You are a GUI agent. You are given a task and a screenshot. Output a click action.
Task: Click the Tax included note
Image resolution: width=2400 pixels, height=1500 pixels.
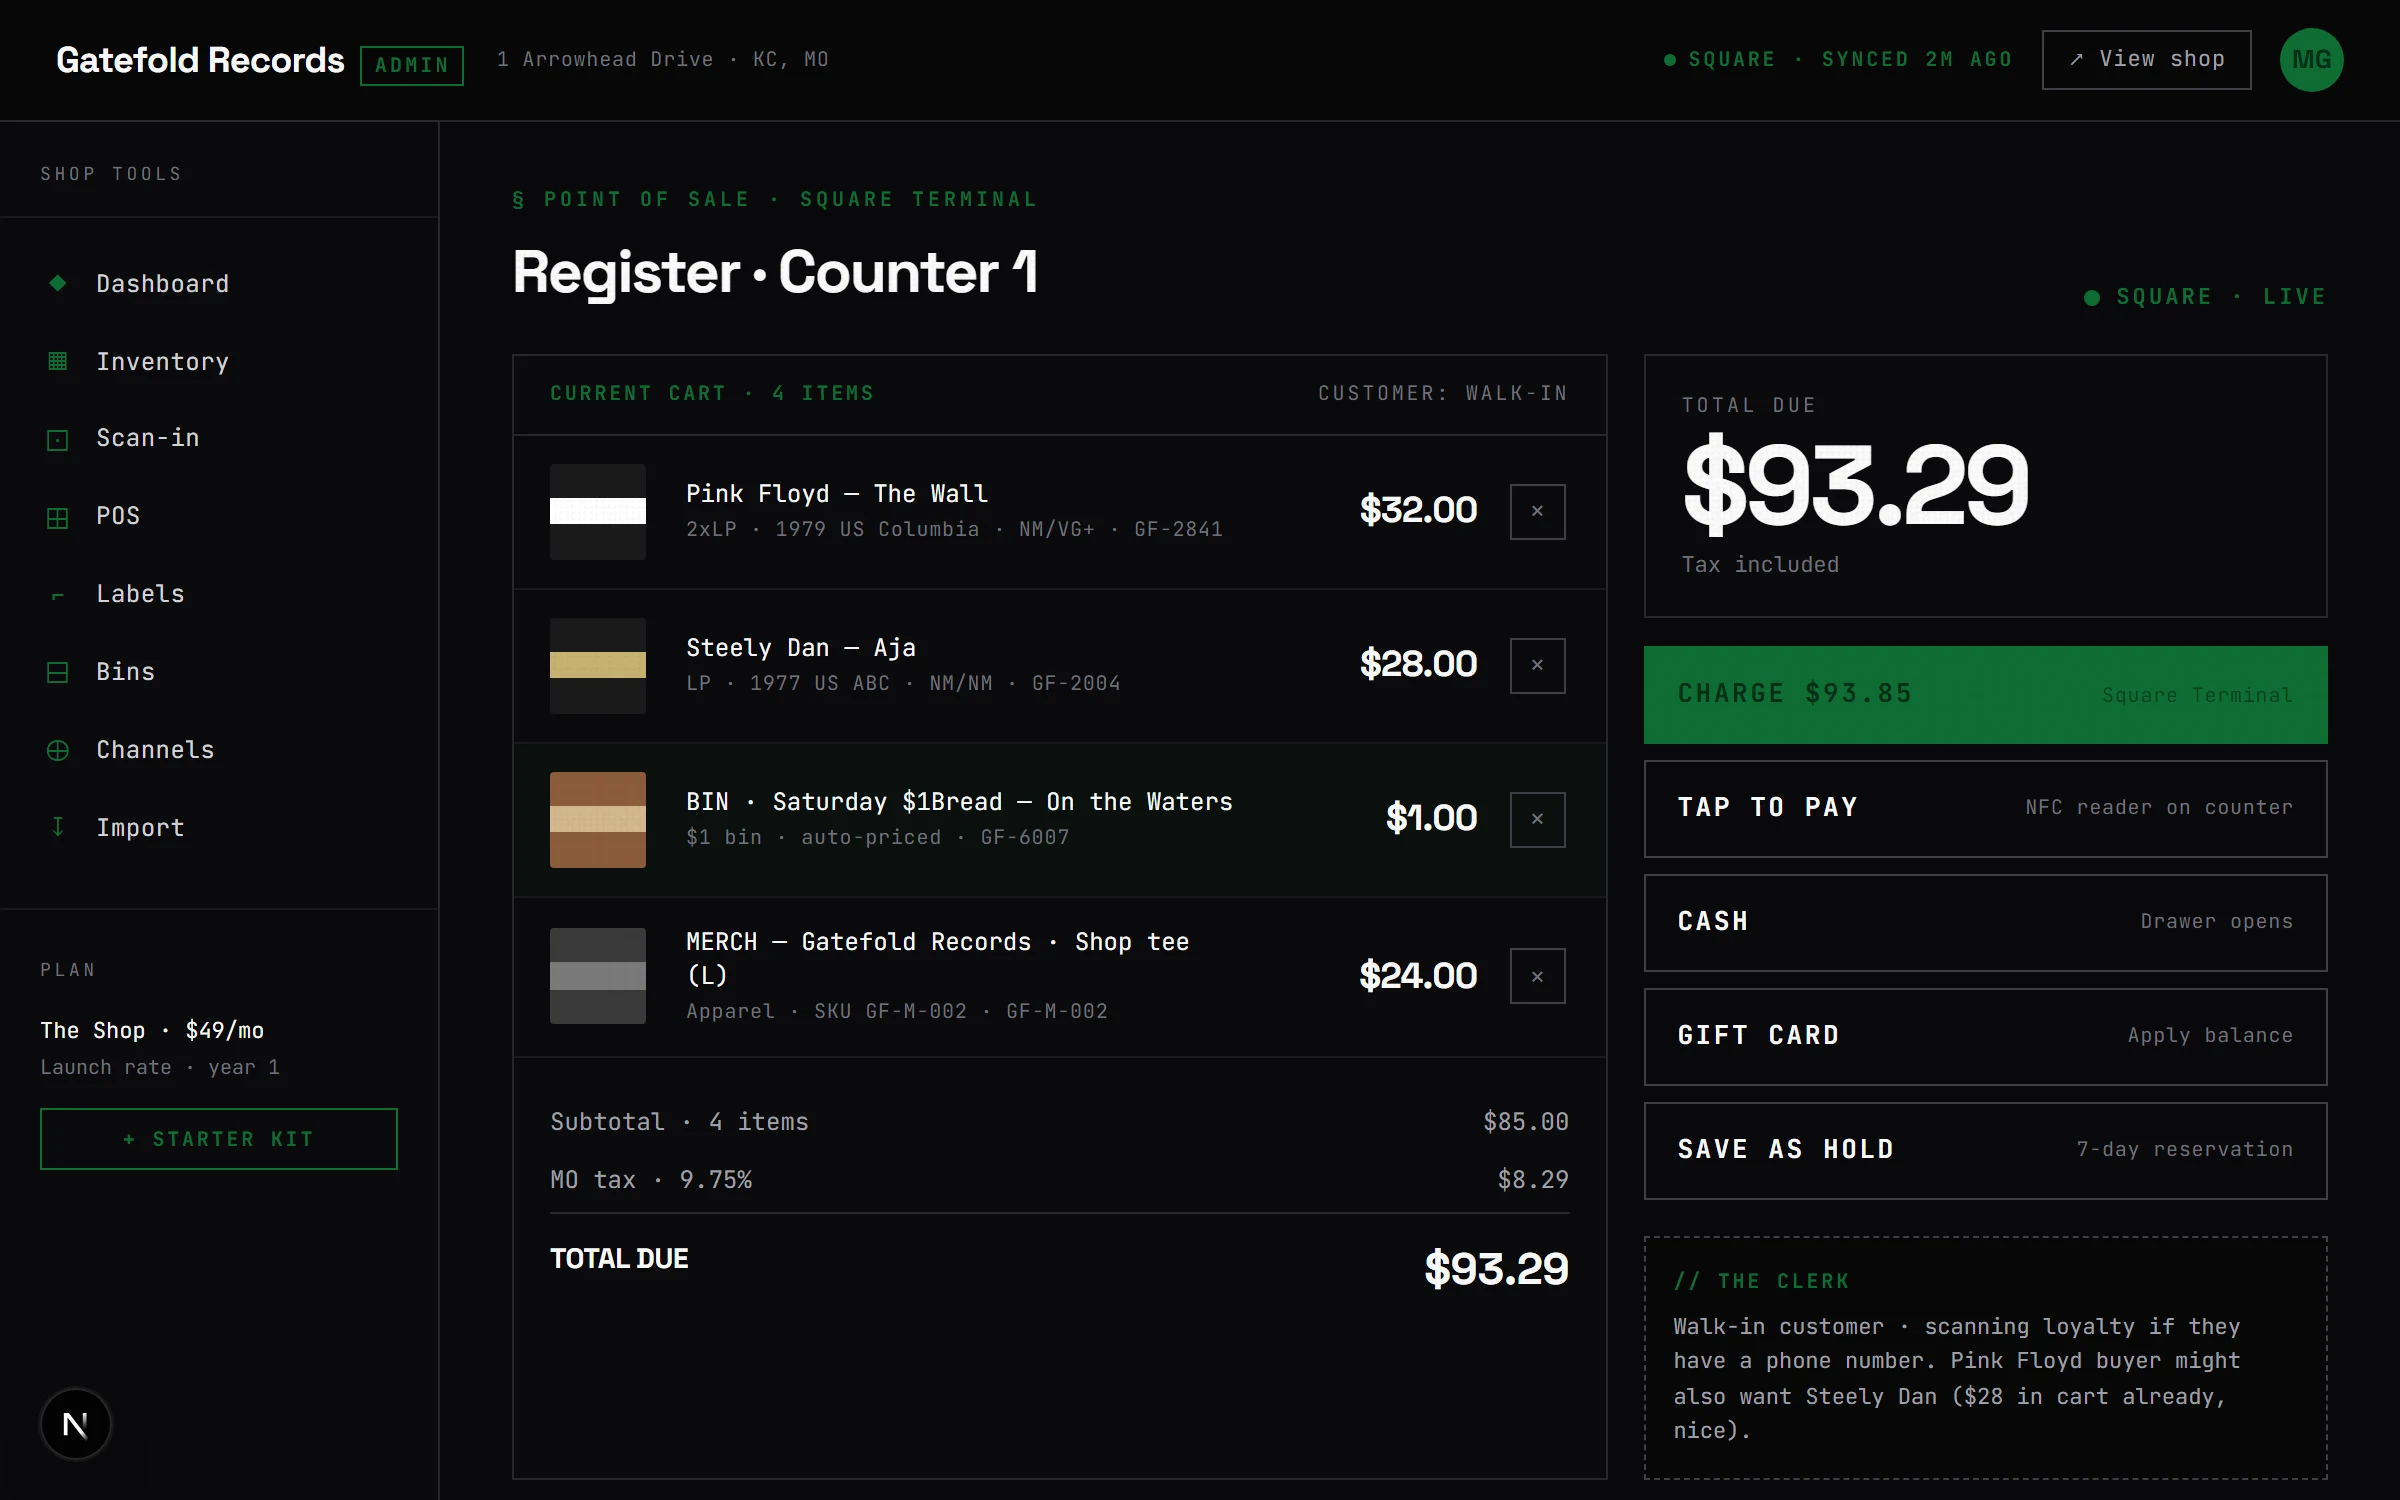[1760, 565]
